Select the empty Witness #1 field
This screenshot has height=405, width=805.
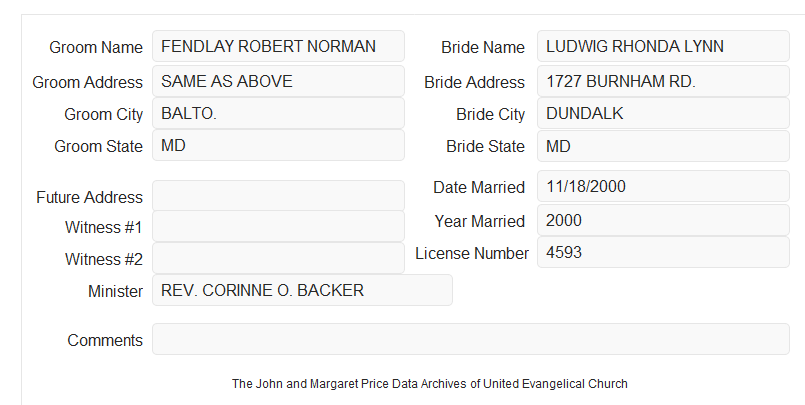coord(278,226)
